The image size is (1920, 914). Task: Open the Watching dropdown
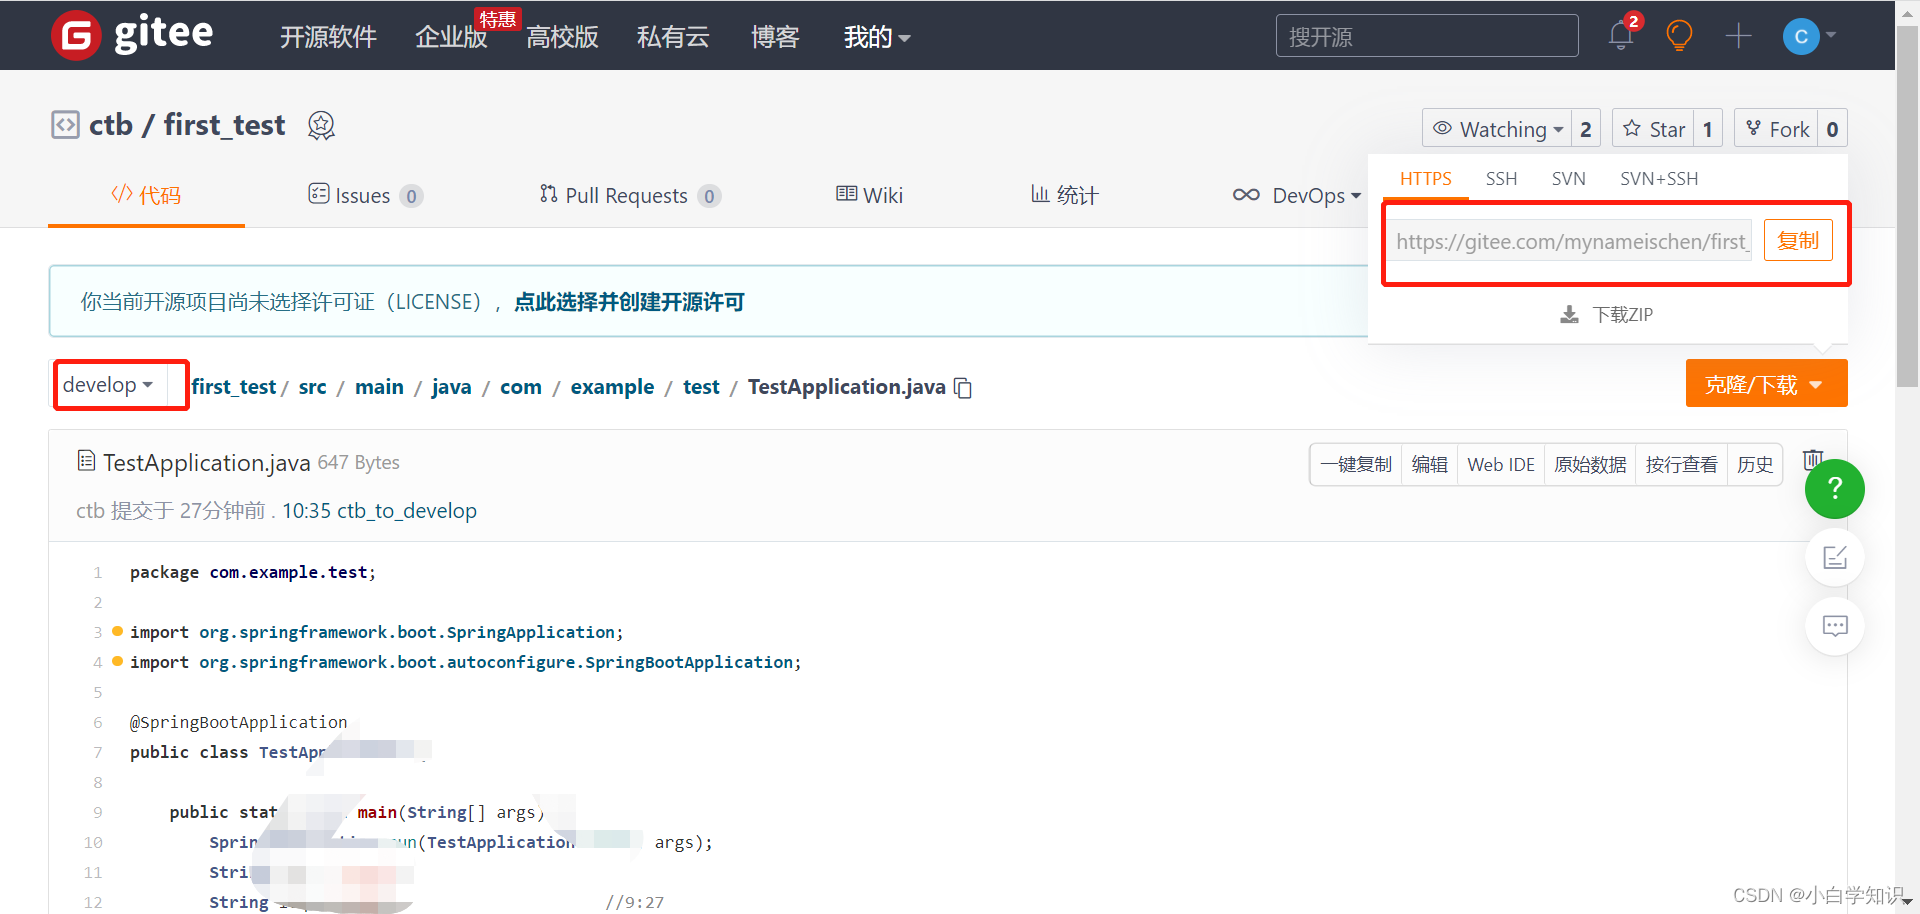click(1497, 129)
